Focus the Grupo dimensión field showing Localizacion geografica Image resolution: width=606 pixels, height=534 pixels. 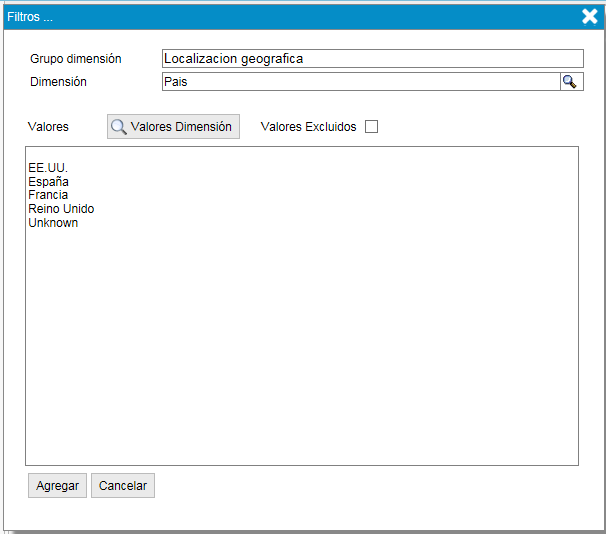tap(371, 59)
